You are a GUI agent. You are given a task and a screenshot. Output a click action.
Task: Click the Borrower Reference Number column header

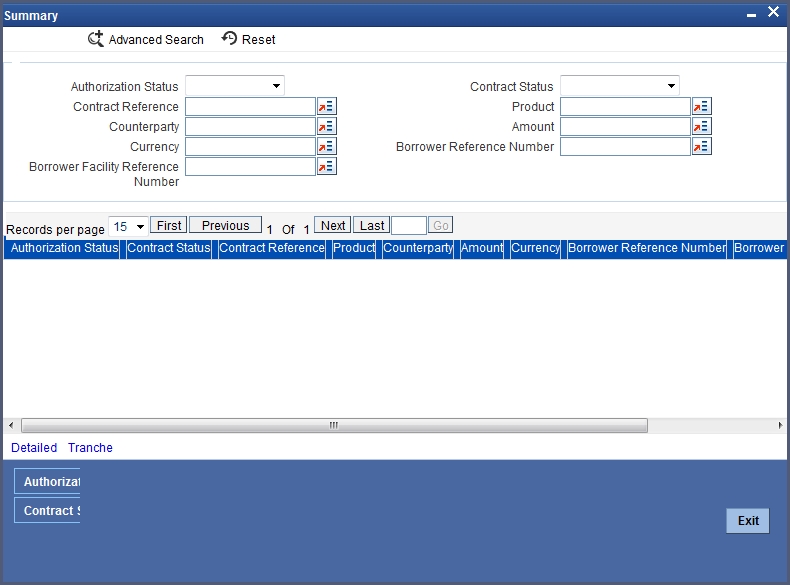(647, 248)
